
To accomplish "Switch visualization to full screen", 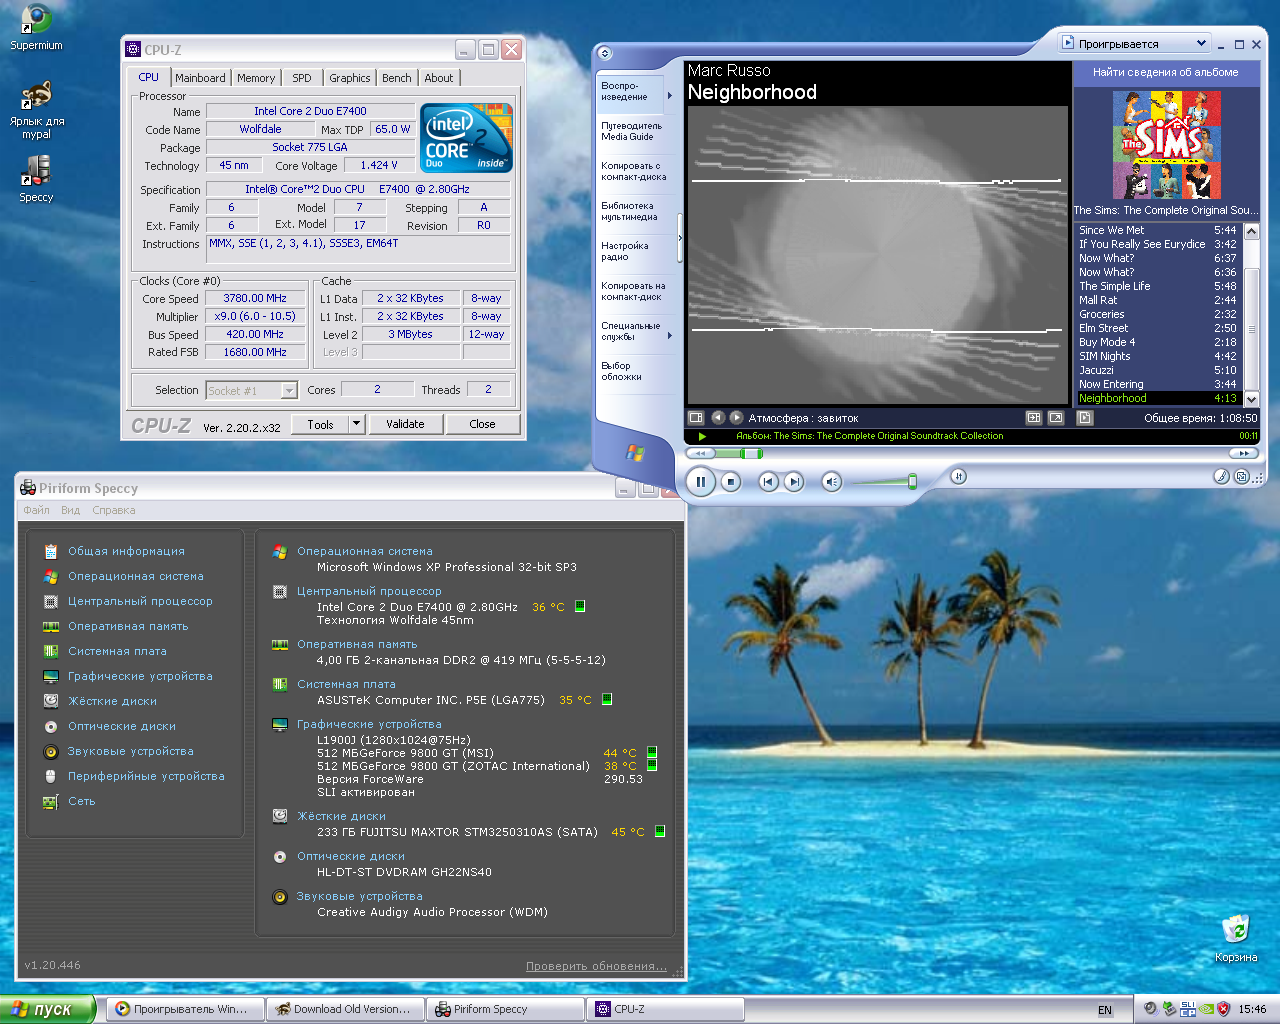I will tap(1056, 418).
